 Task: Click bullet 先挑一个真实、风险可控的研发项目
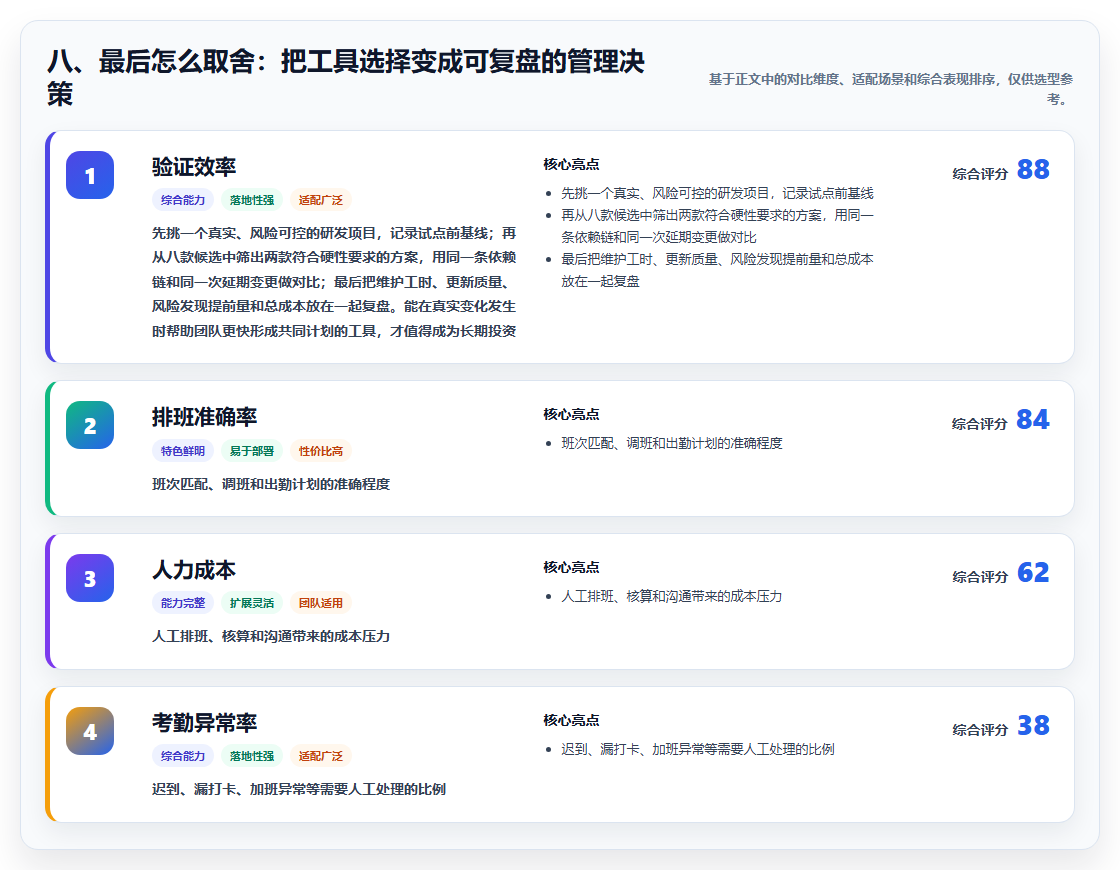(x=717, y=193)
